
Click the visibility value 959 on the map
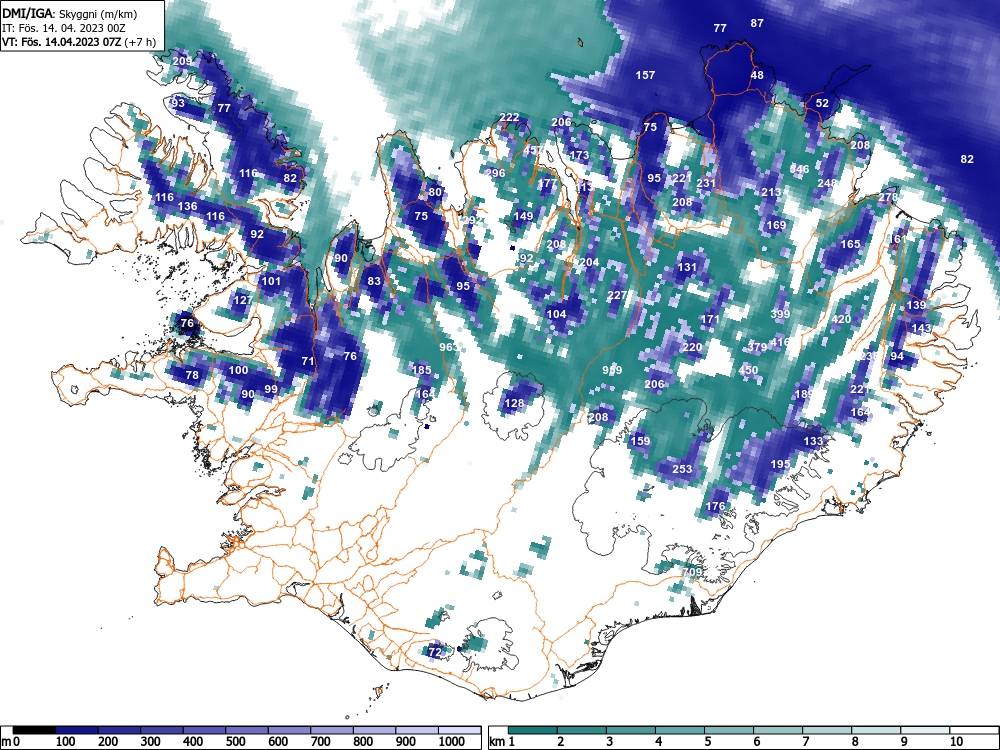coord(612,370)
